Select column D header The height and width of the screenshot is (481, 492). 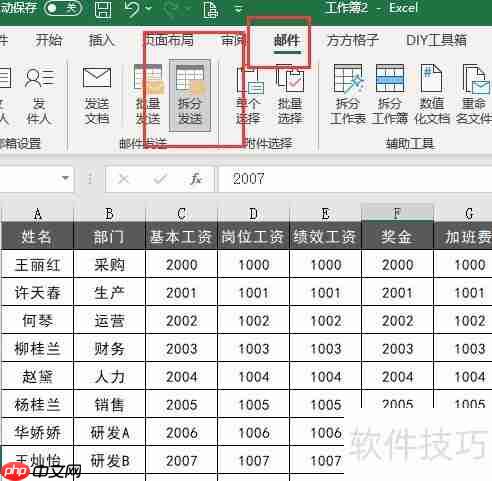click(253, 213)
